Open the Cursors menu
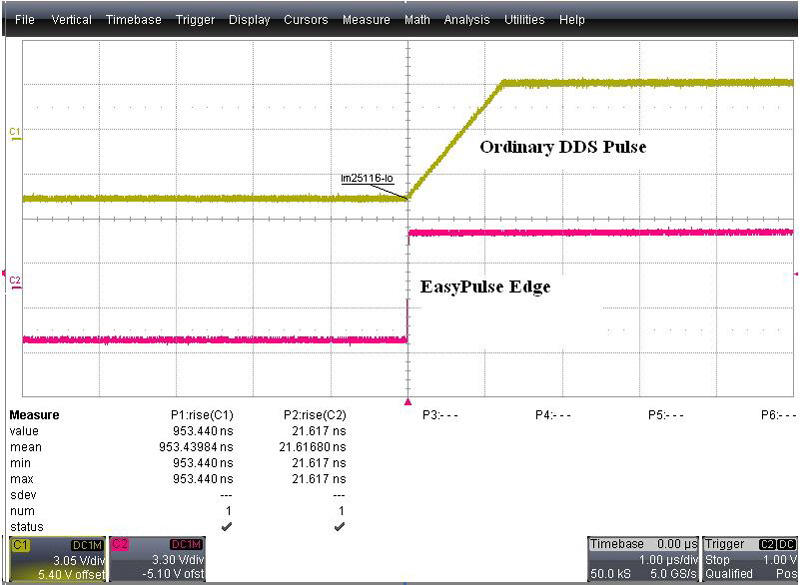 305,20
